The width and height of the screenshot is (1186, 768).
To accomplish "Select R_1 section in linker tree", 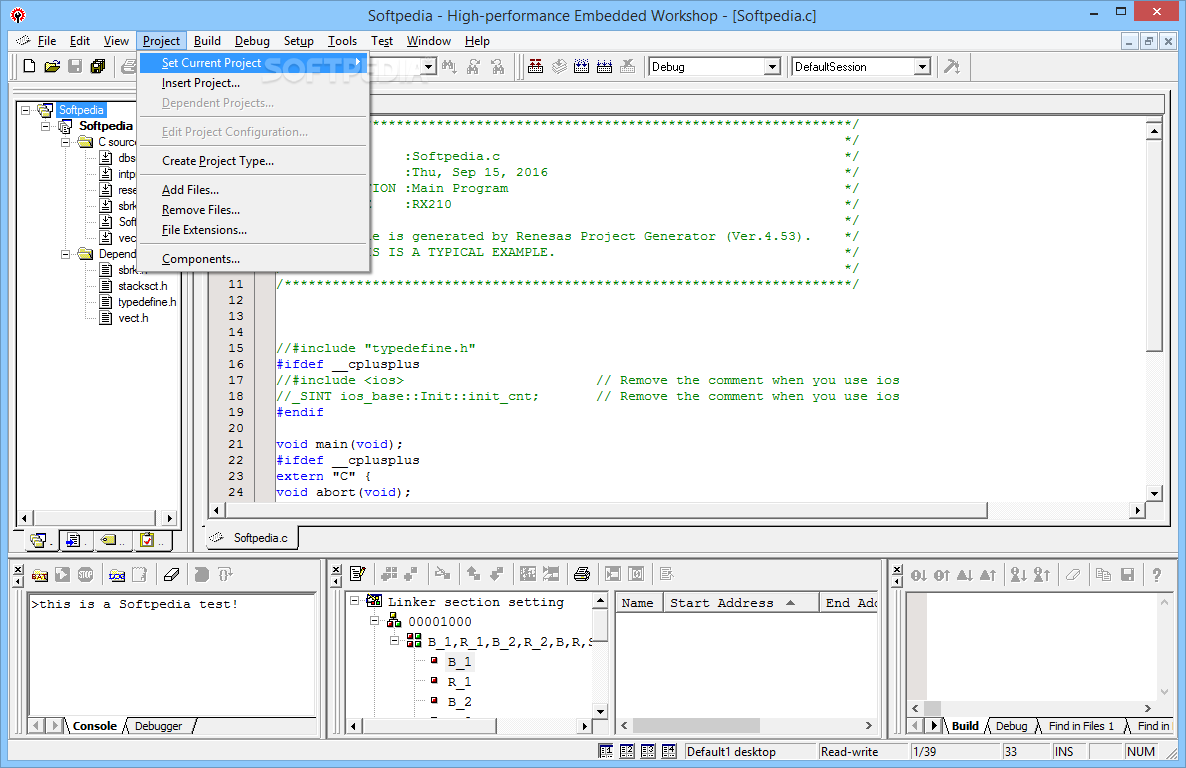I will click(459, 682).
